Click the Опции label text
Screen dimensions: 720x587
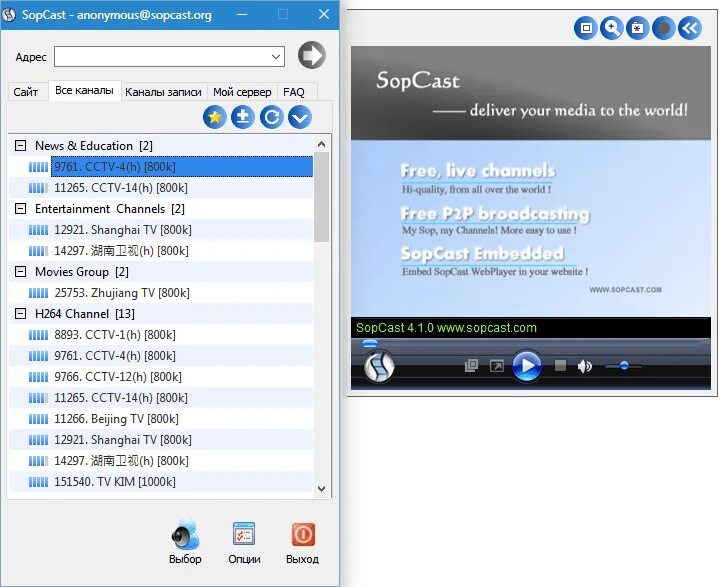244,559
